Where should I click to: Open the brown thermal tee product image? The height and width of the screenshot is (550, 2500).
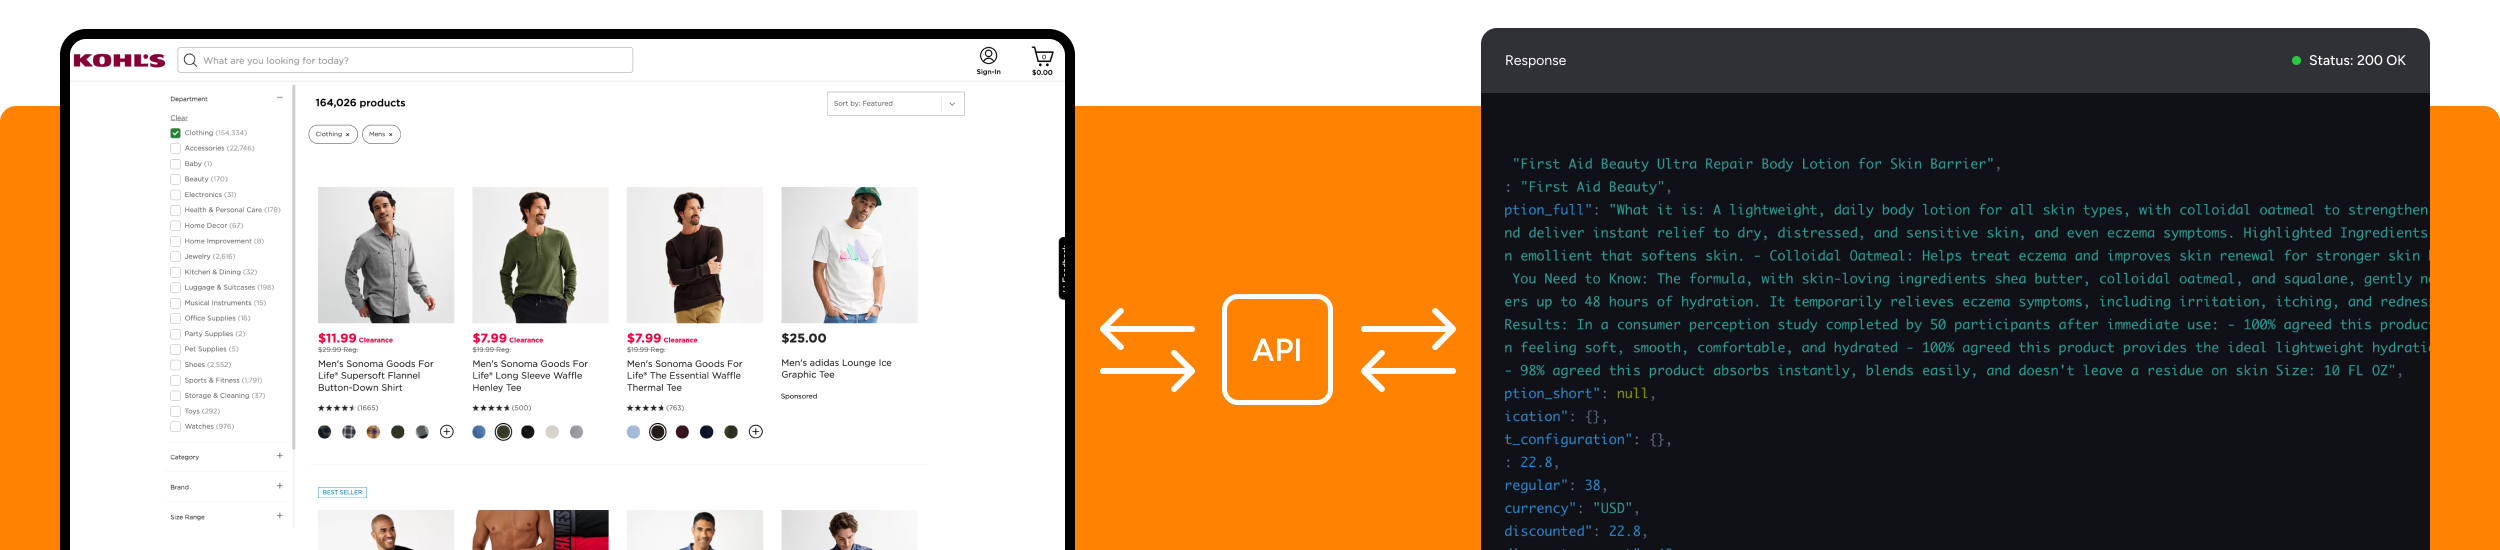click(x=695, y=255)
